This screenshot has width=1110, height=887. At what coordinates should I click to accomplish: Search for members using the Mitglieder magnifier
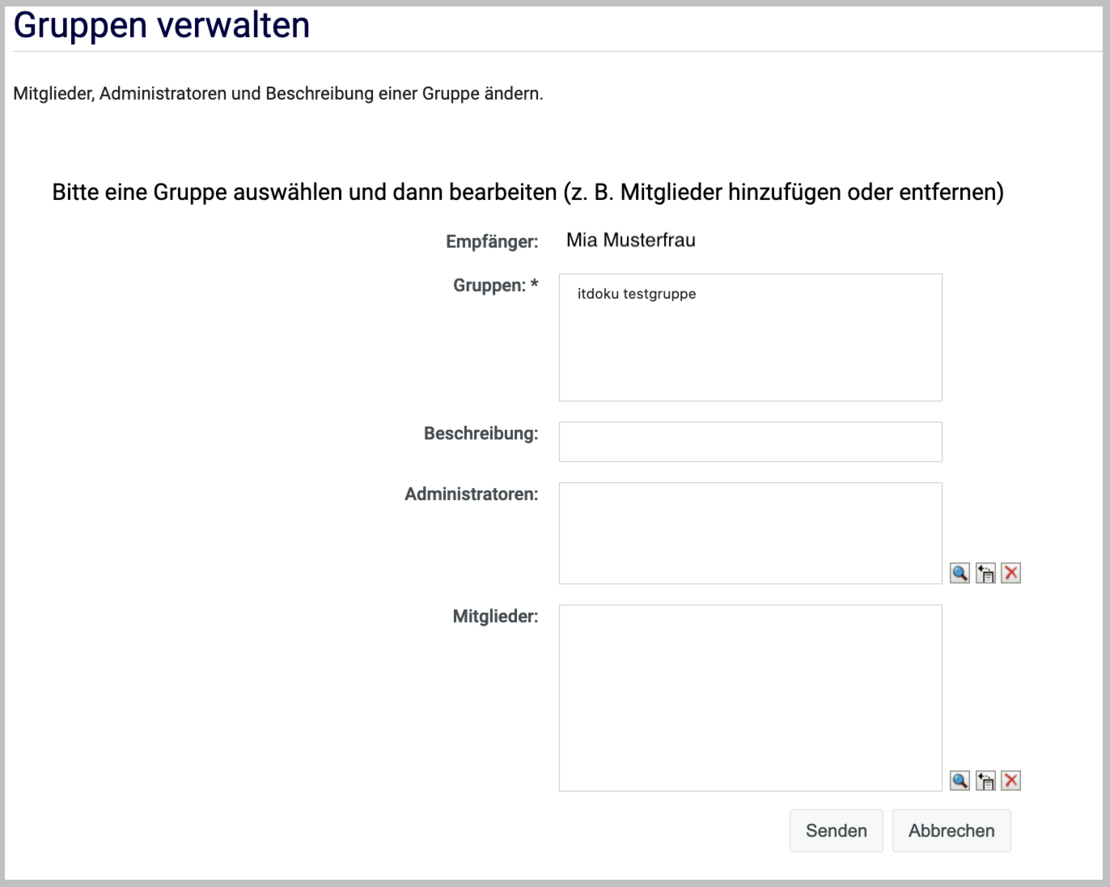tap(959, 781)
